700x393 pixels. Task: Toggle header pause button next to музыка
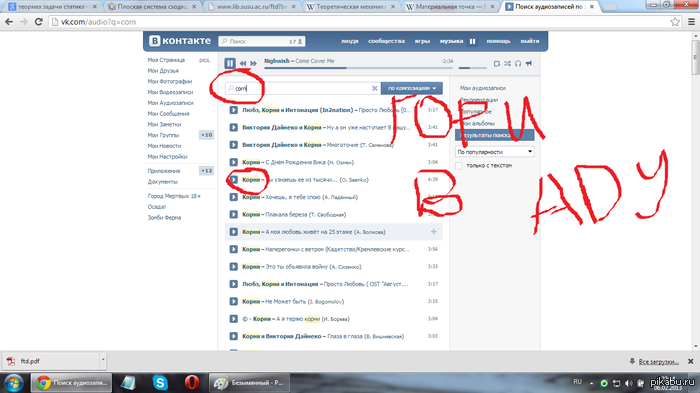(x=472, y=41)
